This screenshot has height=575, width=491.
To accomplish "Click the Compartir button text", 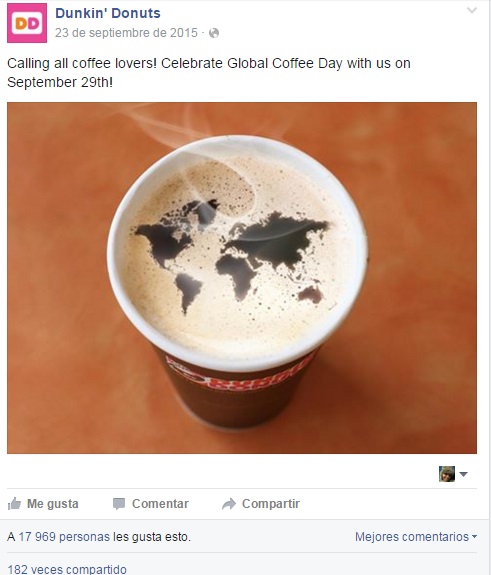I will point(271,504).
